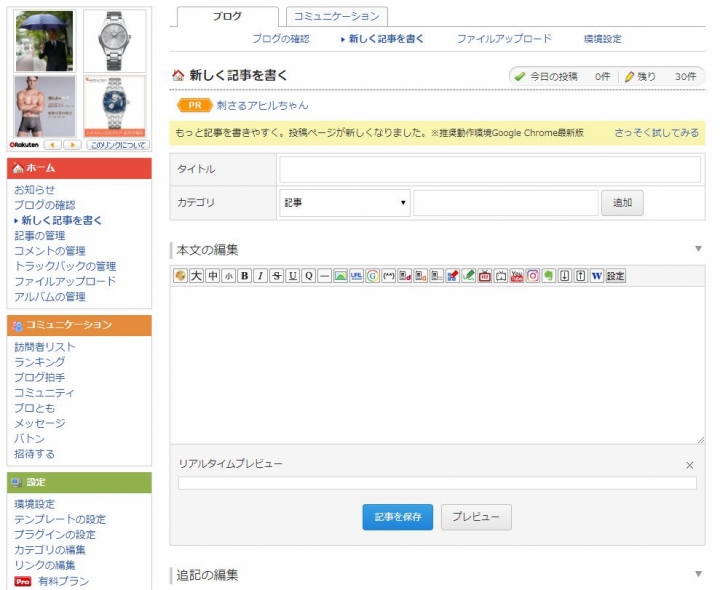
Task: Switch to the コミュニケーション tab
Action: [337, 17]
